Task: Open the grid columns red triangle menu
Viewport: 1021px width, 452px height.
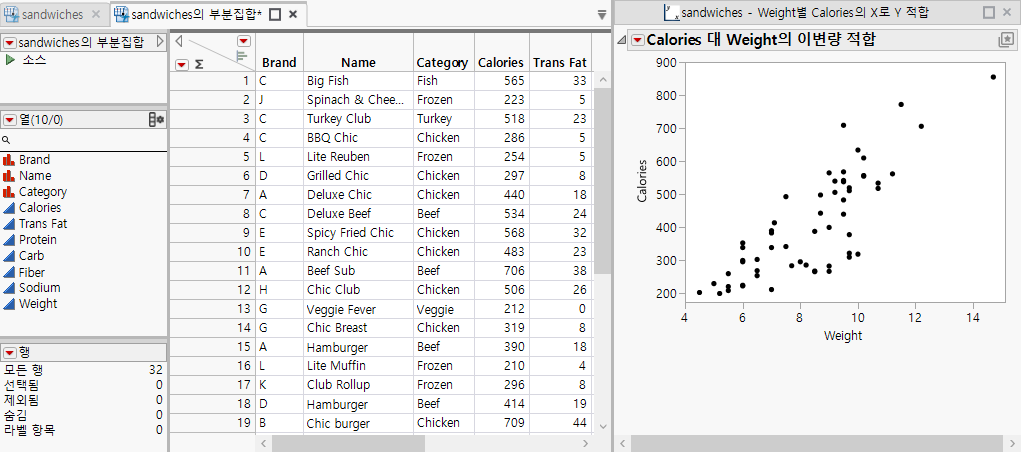Action: pyautogui.click(x=244, y=42)
